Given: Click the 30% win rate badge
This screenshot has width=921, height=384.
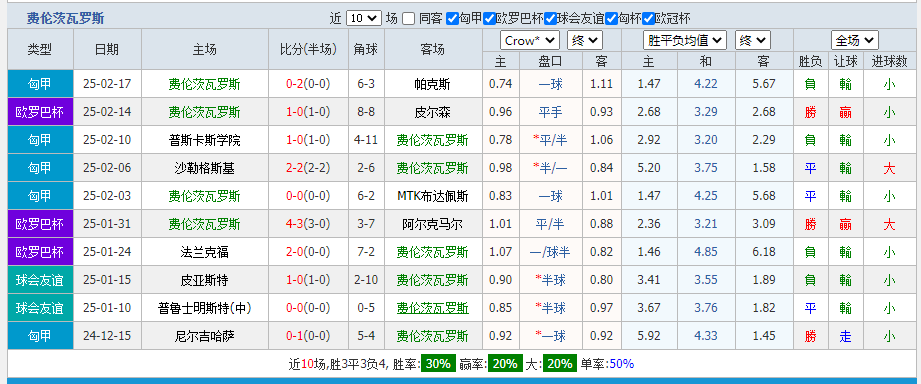Looking at the screenshot, I should tap(438, 364).
